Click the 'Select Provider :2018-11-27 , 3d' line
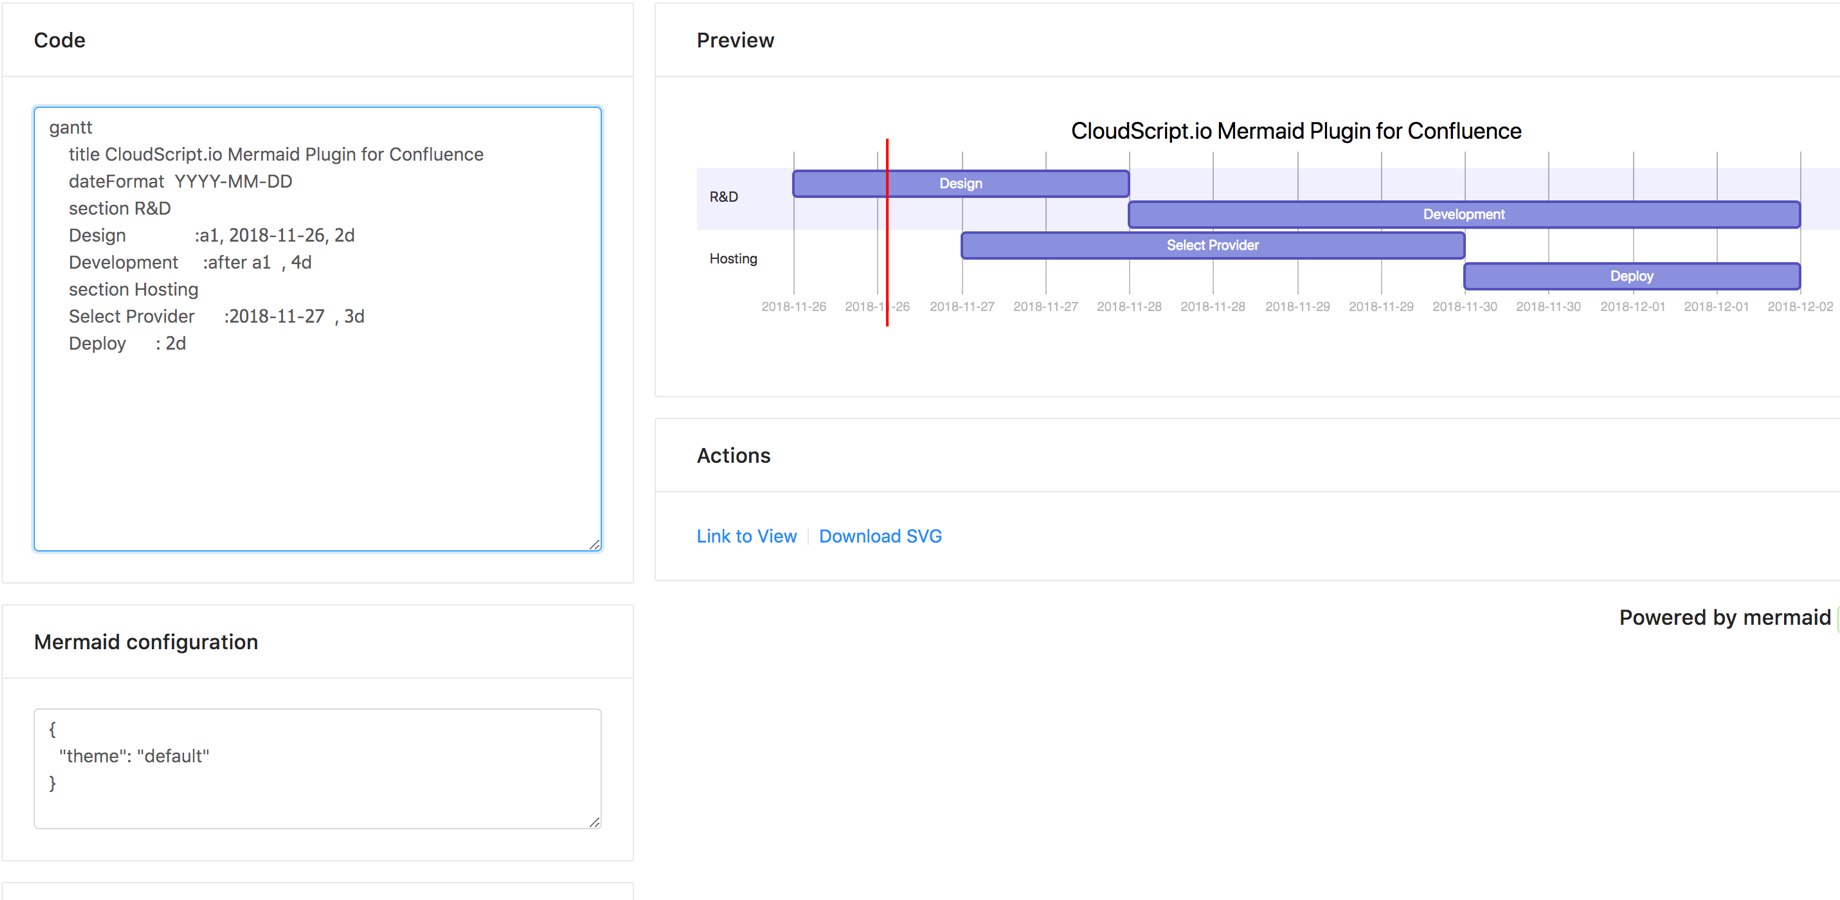 point(216,316)
